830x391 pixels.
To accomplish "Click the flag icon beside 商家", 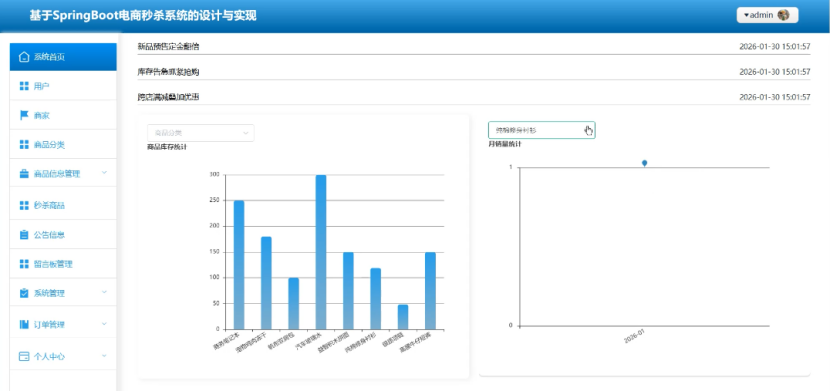I will tap(24, 115).
